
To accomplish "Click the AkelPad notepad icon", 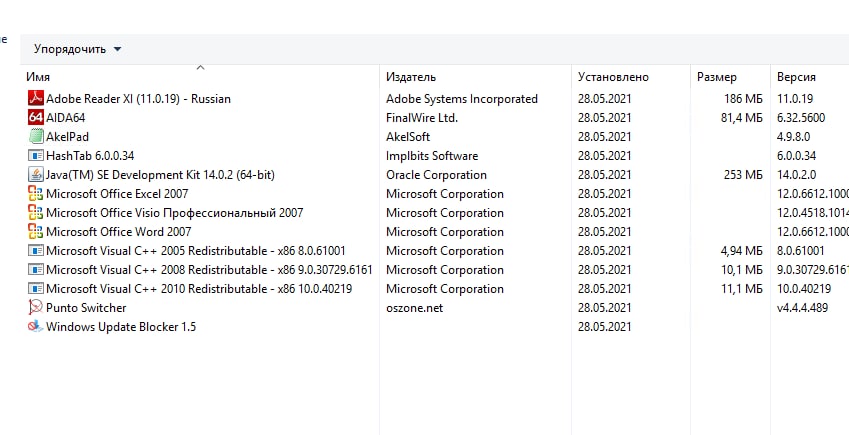I will pyautogui.click(x=35, y=137).
